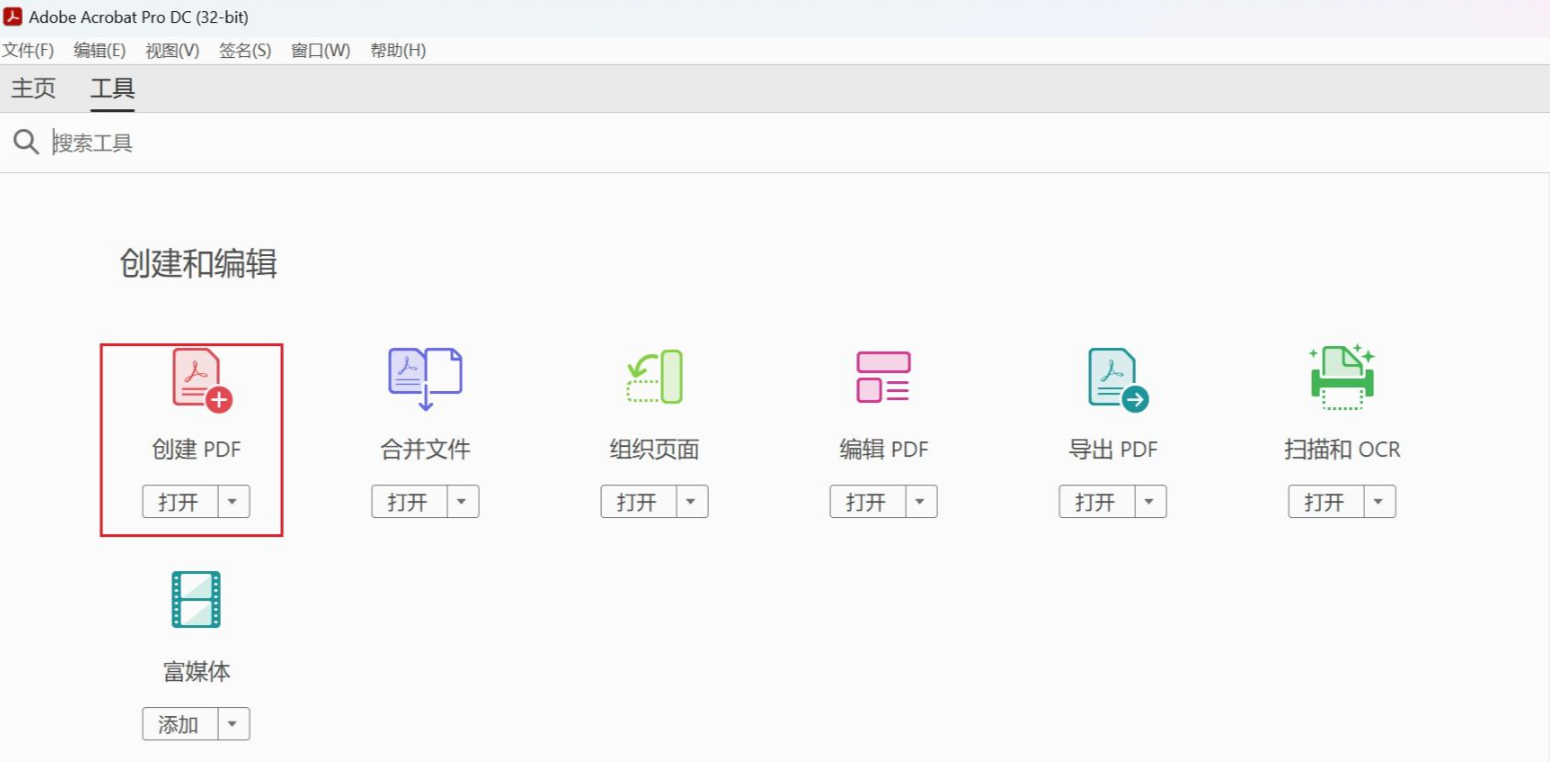Open the 合并文件 tool icon

pyautogui.click(x=424, y=377)
